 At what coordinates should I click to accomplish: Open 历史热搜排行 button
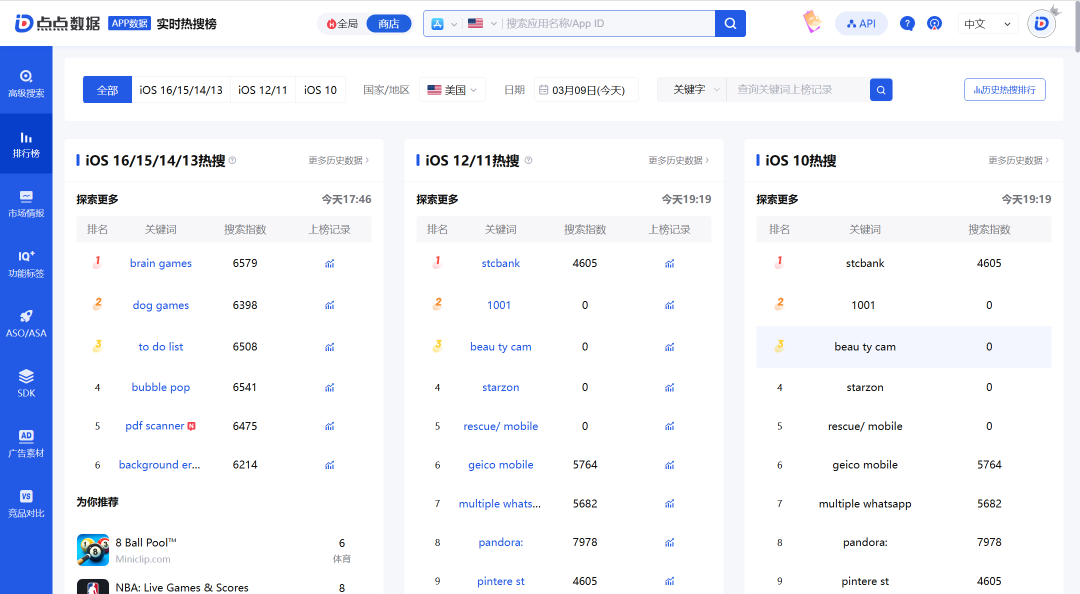click(x=1004, y=90)
